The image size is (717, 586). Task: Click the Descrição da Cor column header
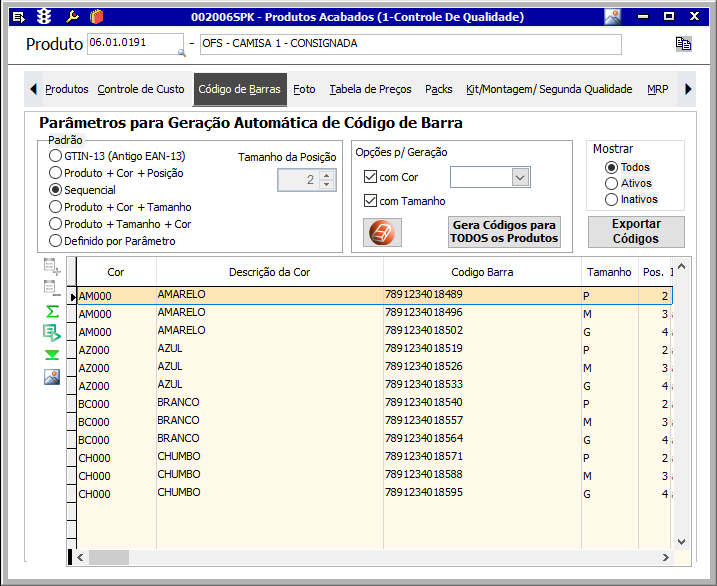click(x=269, y=272)
